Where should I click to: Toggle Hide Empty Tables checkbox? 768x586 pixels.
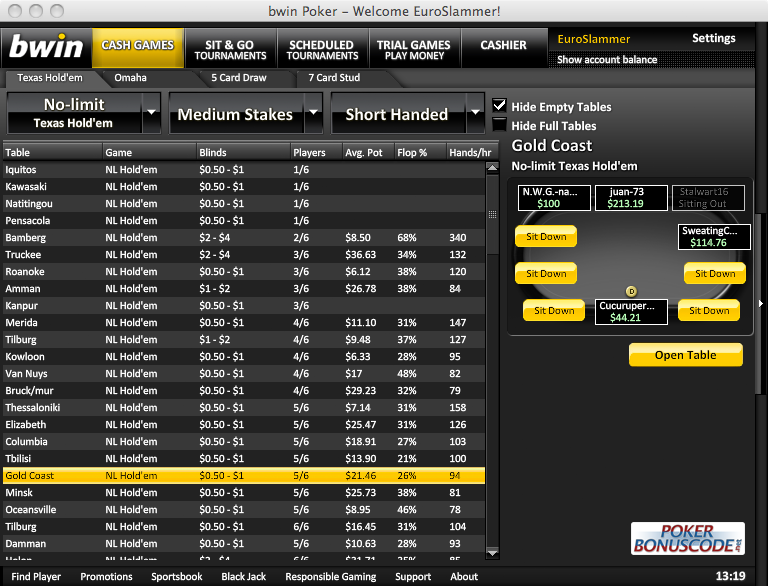point(499,106)
